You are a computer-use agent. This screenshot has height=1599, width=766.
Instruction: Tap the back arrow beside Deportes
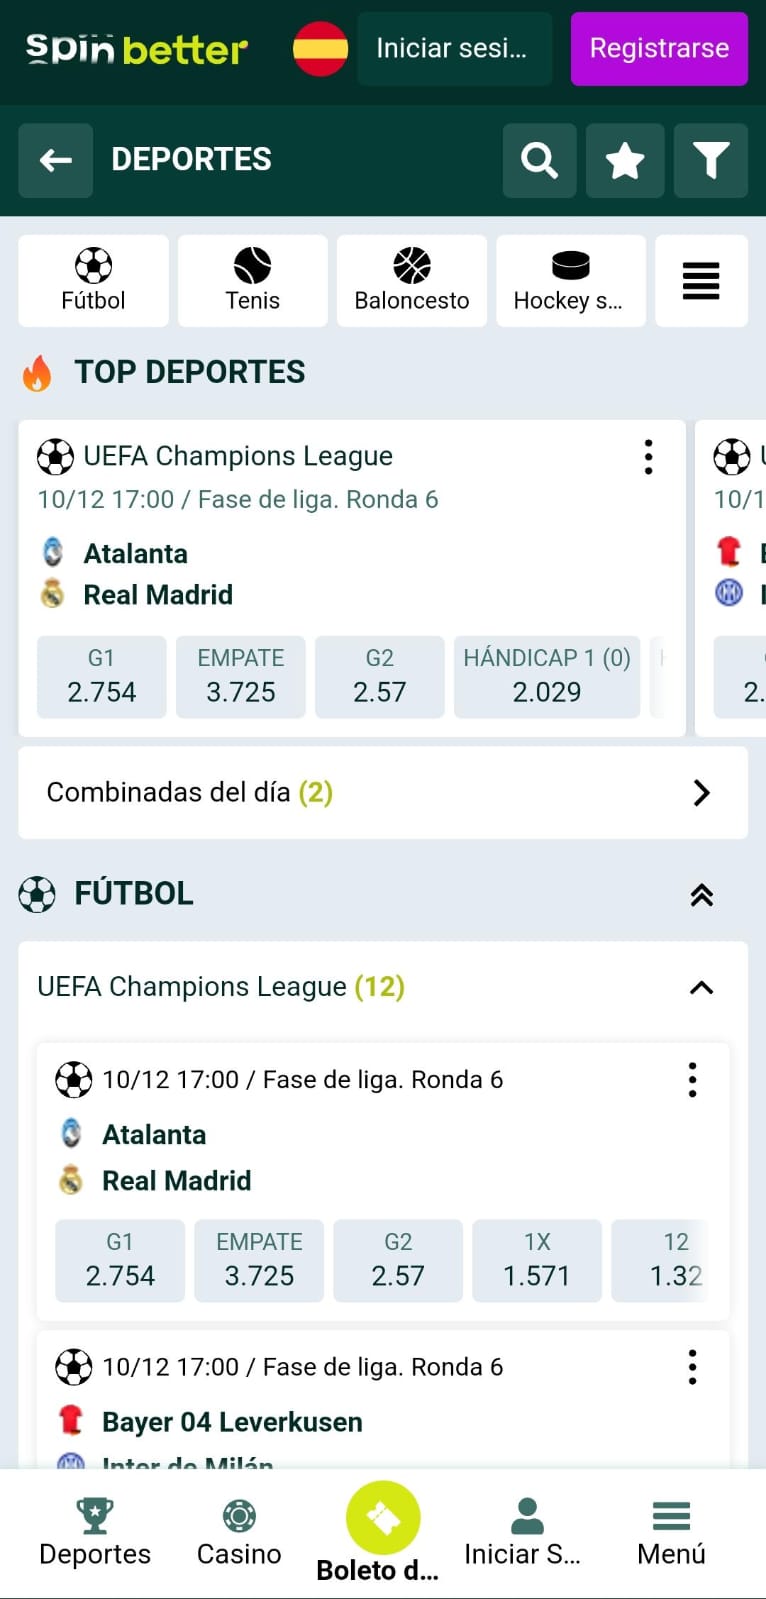click(56, 160)
